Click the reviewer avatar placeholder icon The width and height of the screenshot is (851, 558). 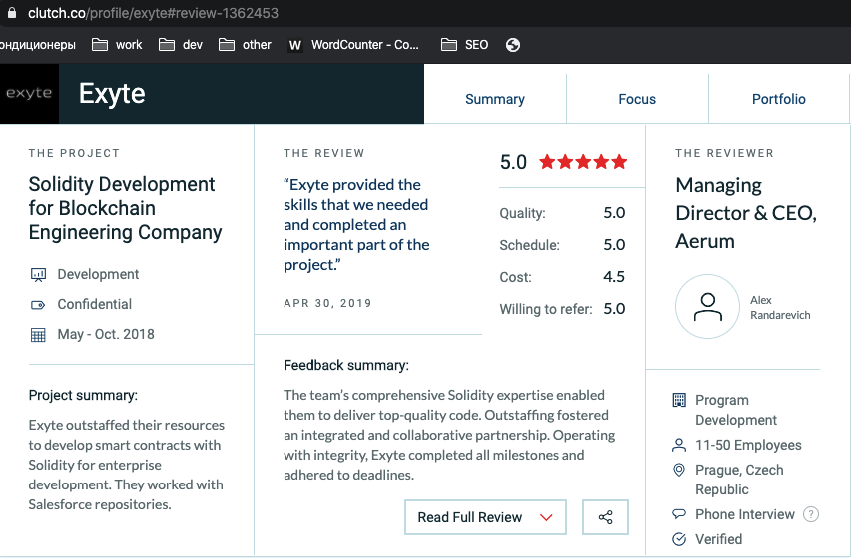(x=707, y=307)
